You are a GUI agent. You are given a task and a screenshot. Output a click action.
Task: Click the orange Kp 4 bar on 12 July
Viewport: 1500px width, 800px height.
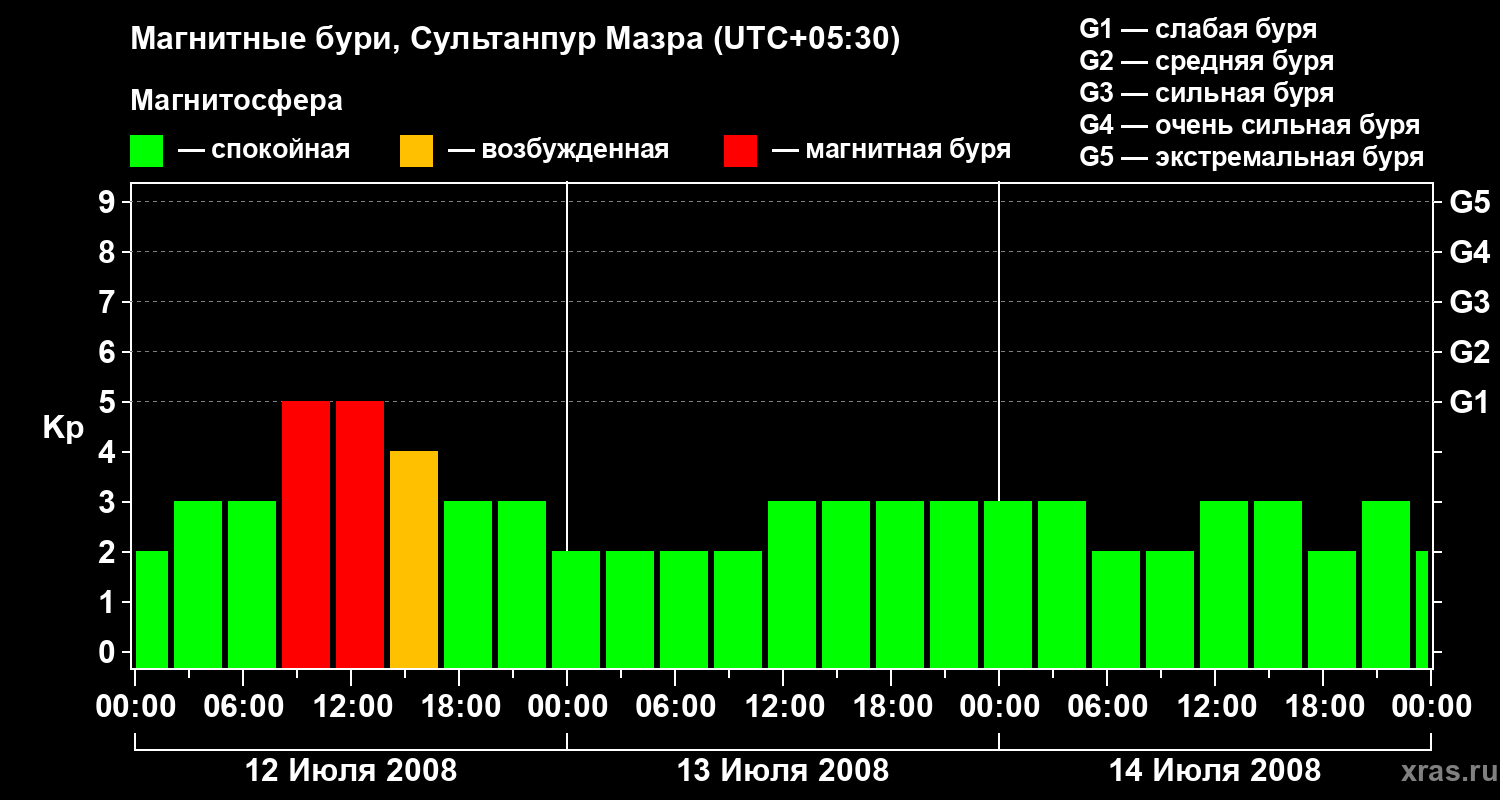[414, 560]
